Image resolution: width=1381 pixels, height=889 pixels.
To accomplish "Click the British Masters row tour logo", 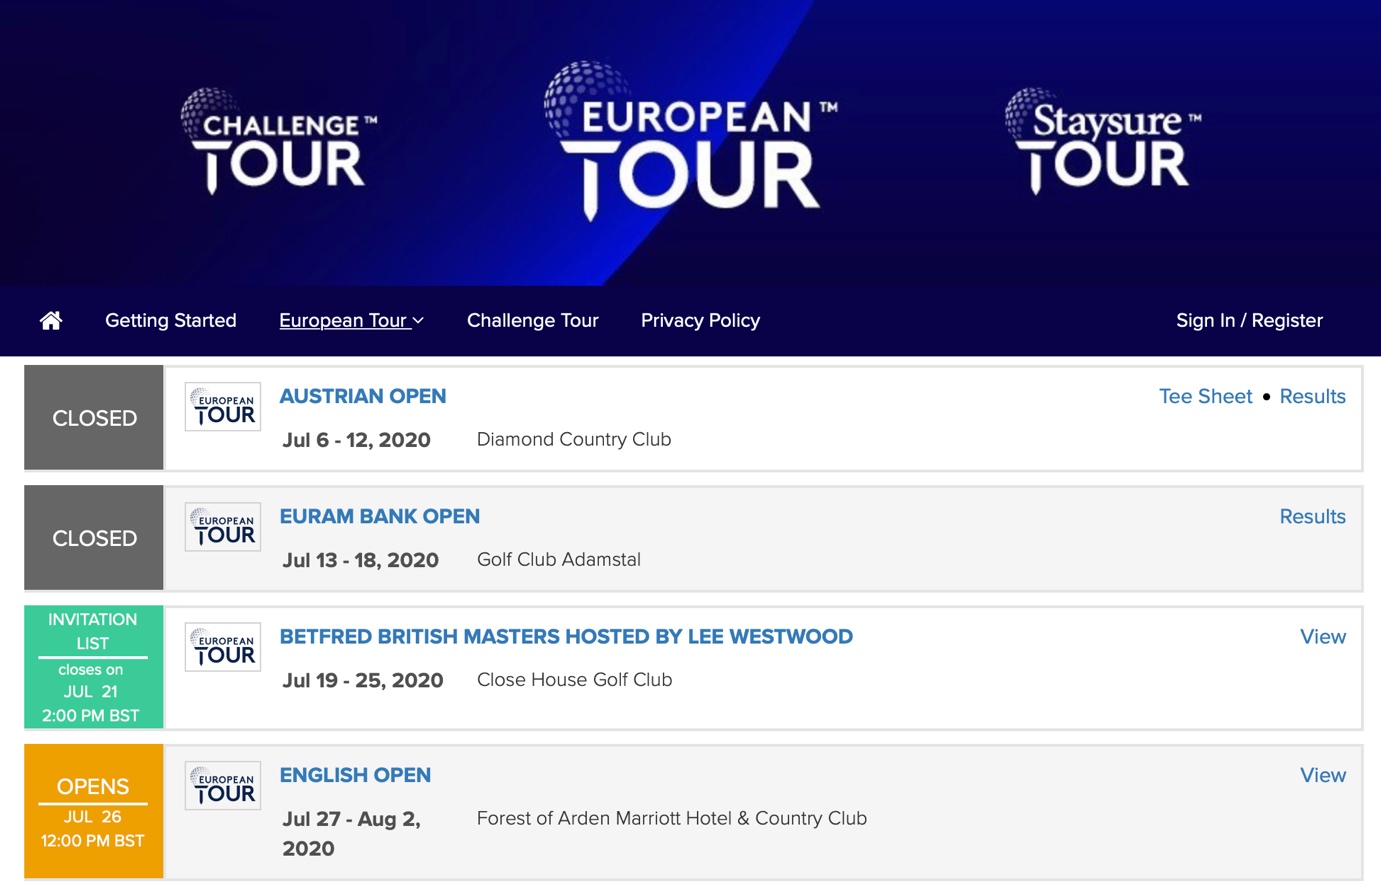I will (223, 647).
